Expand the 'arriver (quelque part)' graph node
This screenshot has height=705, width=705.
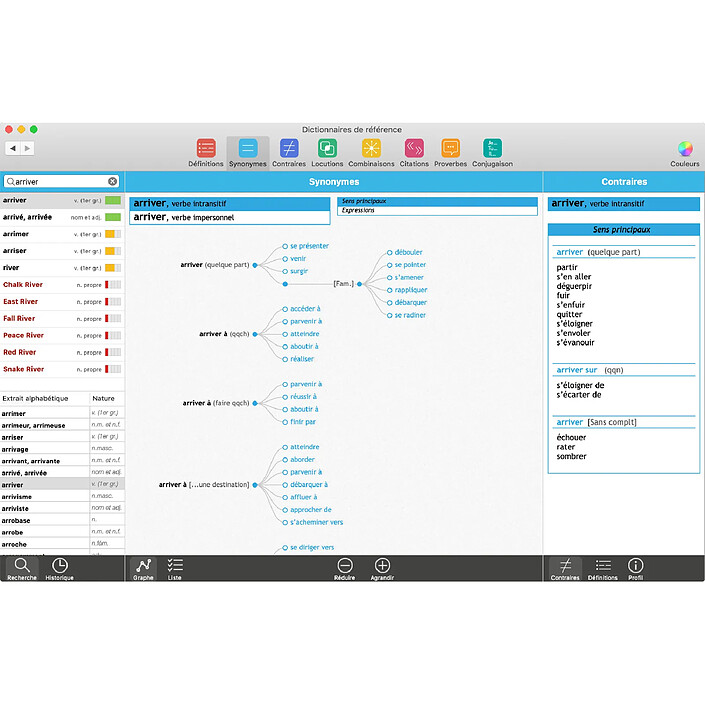[x=255, y=265]
